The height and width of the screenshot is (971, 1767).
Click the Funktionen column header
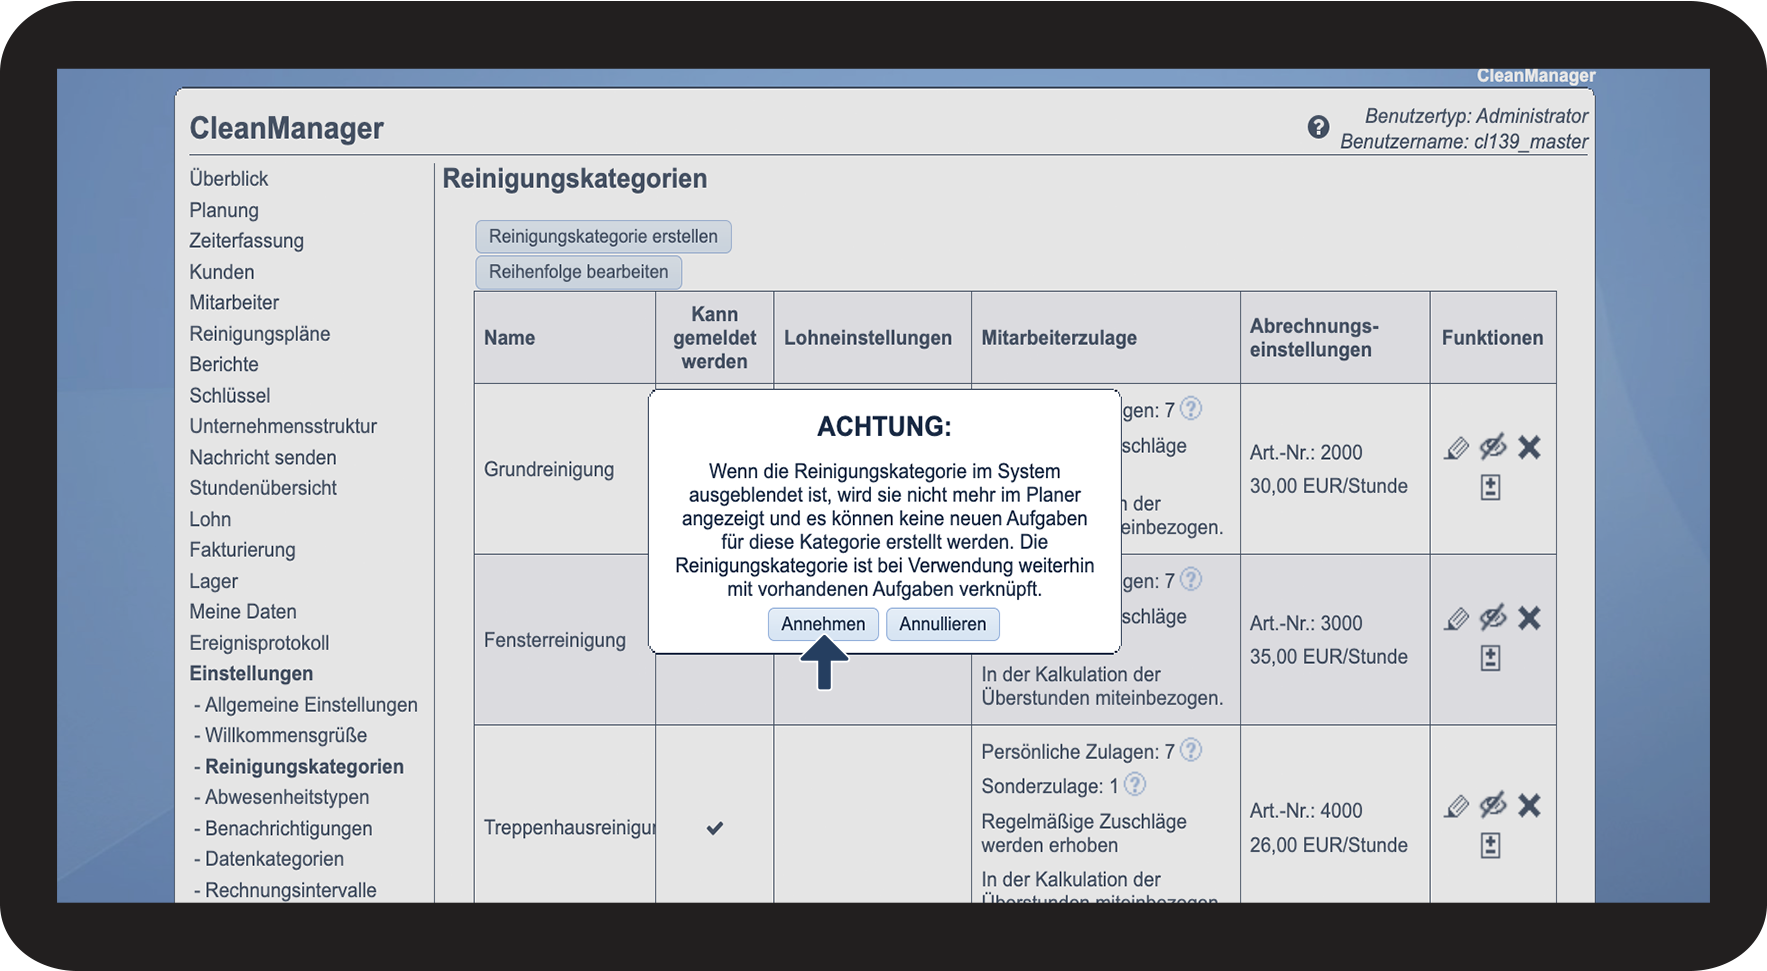pos(1492,338)
